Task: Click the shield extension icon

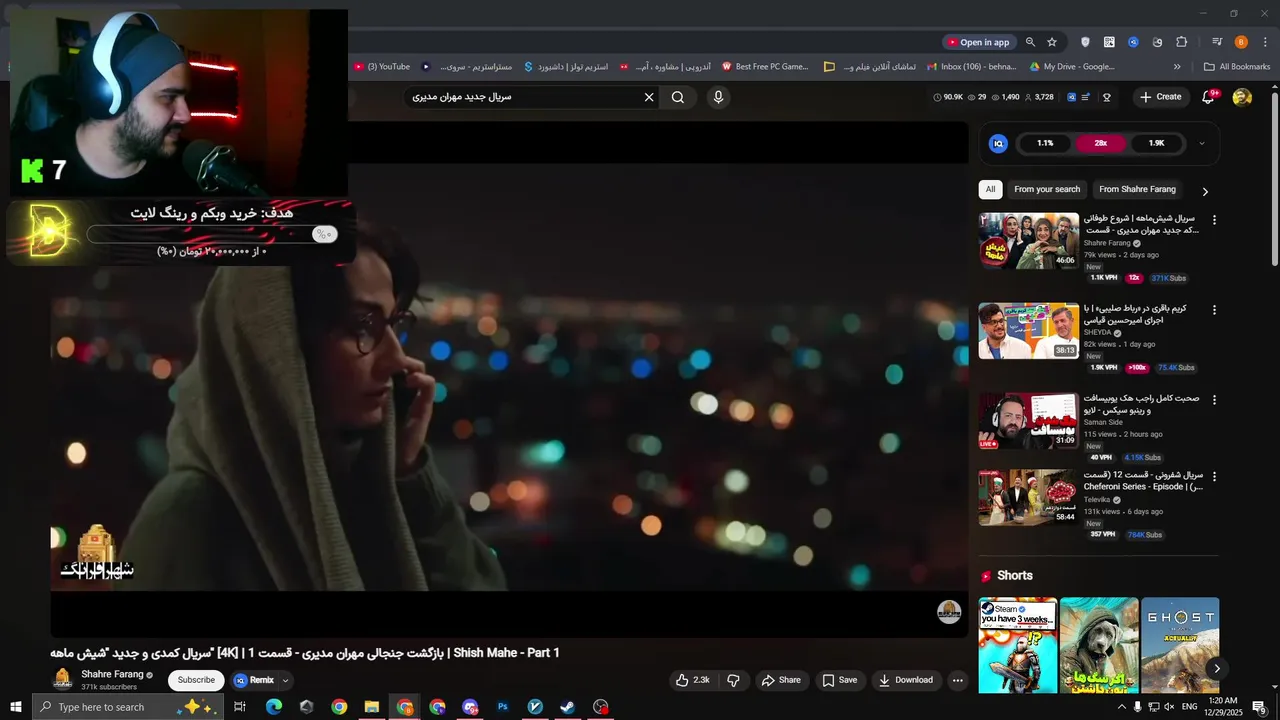Action: point(1085,42)
